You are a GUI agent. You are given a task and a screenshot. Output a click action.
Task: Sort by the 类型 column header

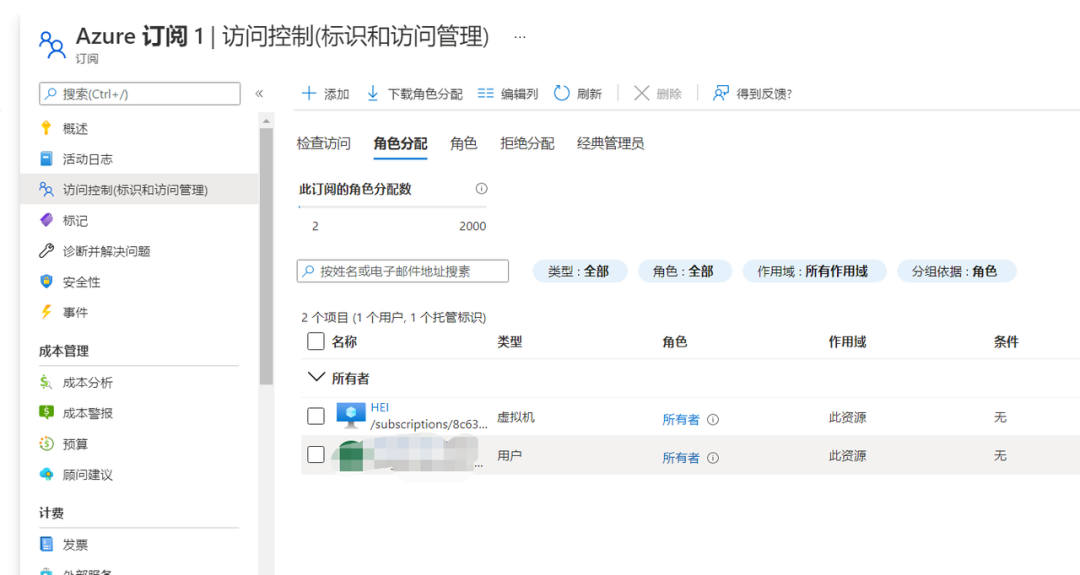click(510, 342)
